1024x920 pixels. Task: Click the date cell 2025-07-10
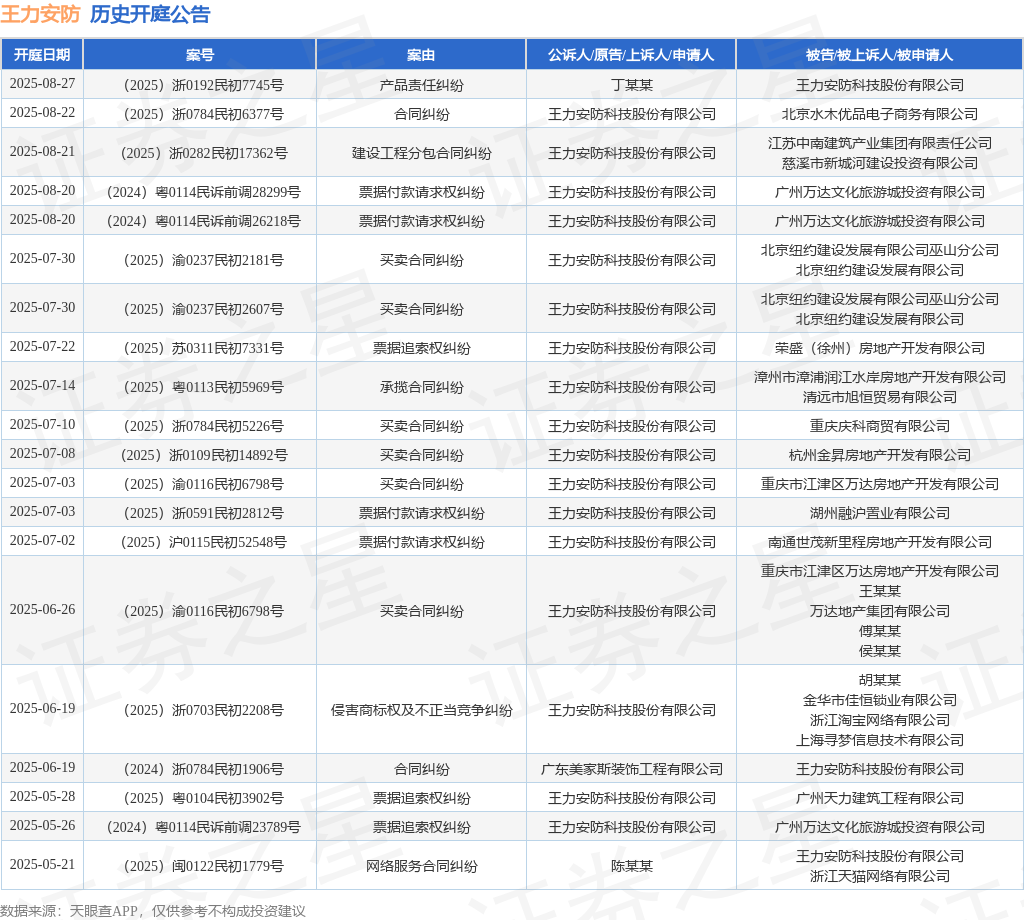pyautogui.click(x=42, y=424)
